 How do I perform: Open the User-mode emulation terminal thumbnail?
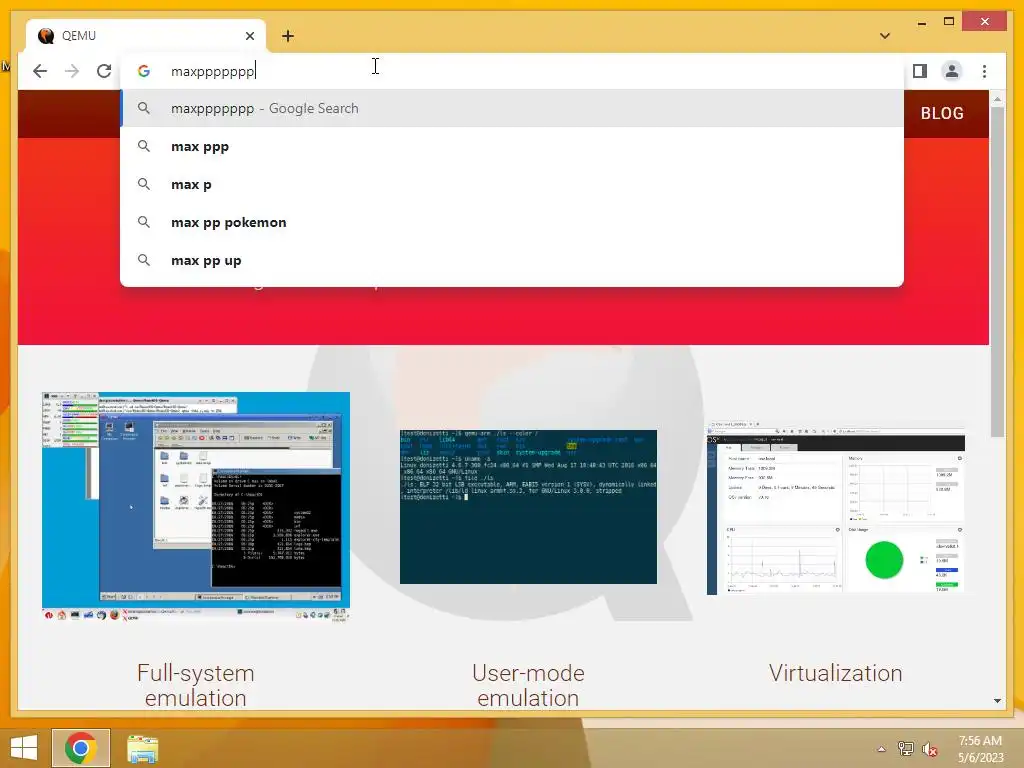pos(528,507)
